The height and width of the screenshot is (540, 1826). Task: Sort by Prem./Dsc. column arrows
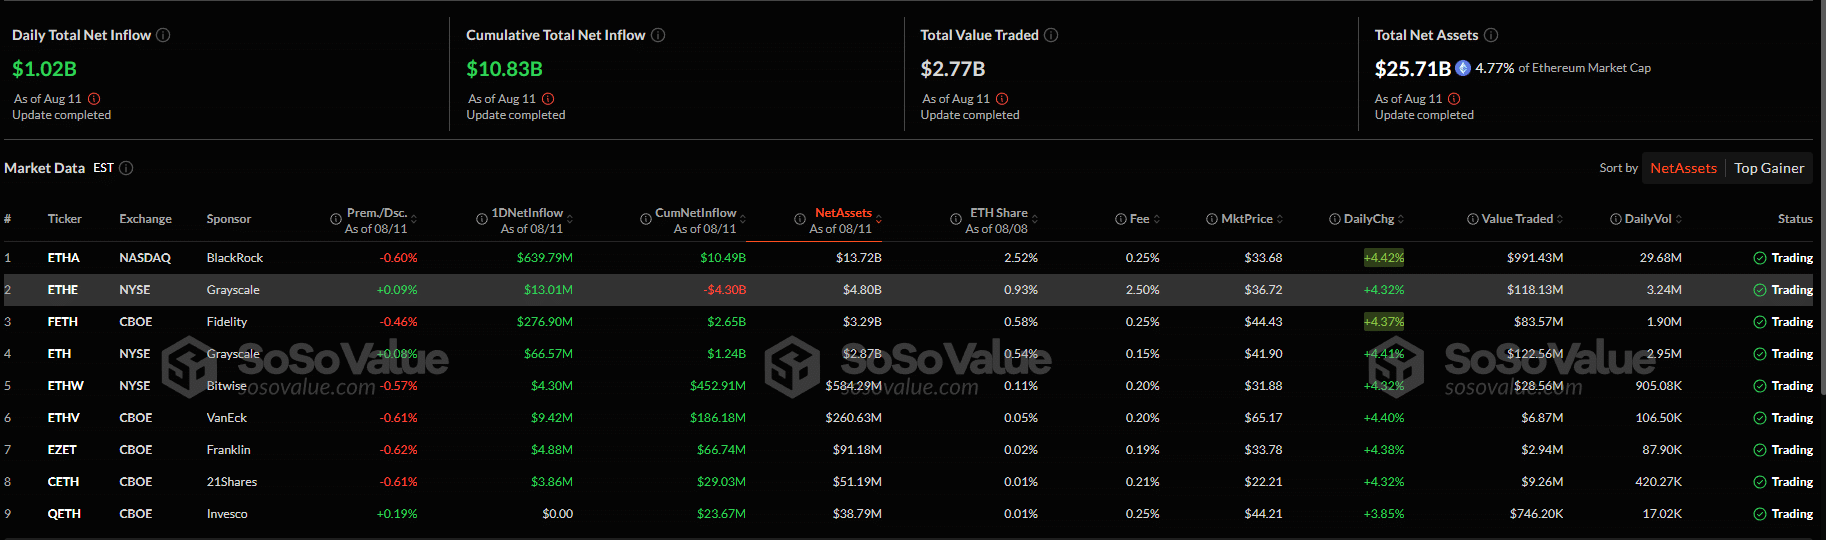[414, 219]
